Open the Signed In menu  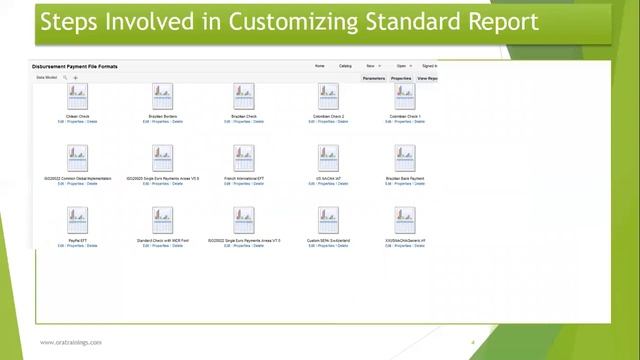(x=429, y=66)
